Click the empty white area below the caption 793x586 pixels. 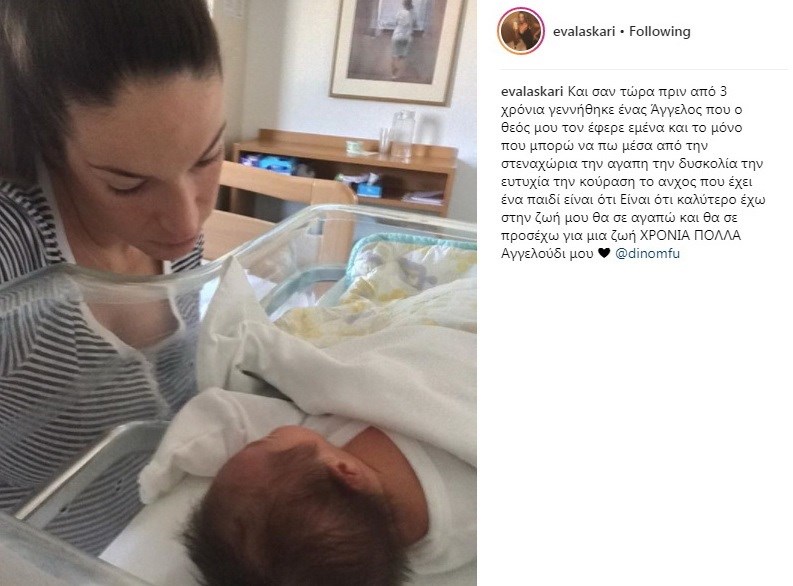pos(635,420)
